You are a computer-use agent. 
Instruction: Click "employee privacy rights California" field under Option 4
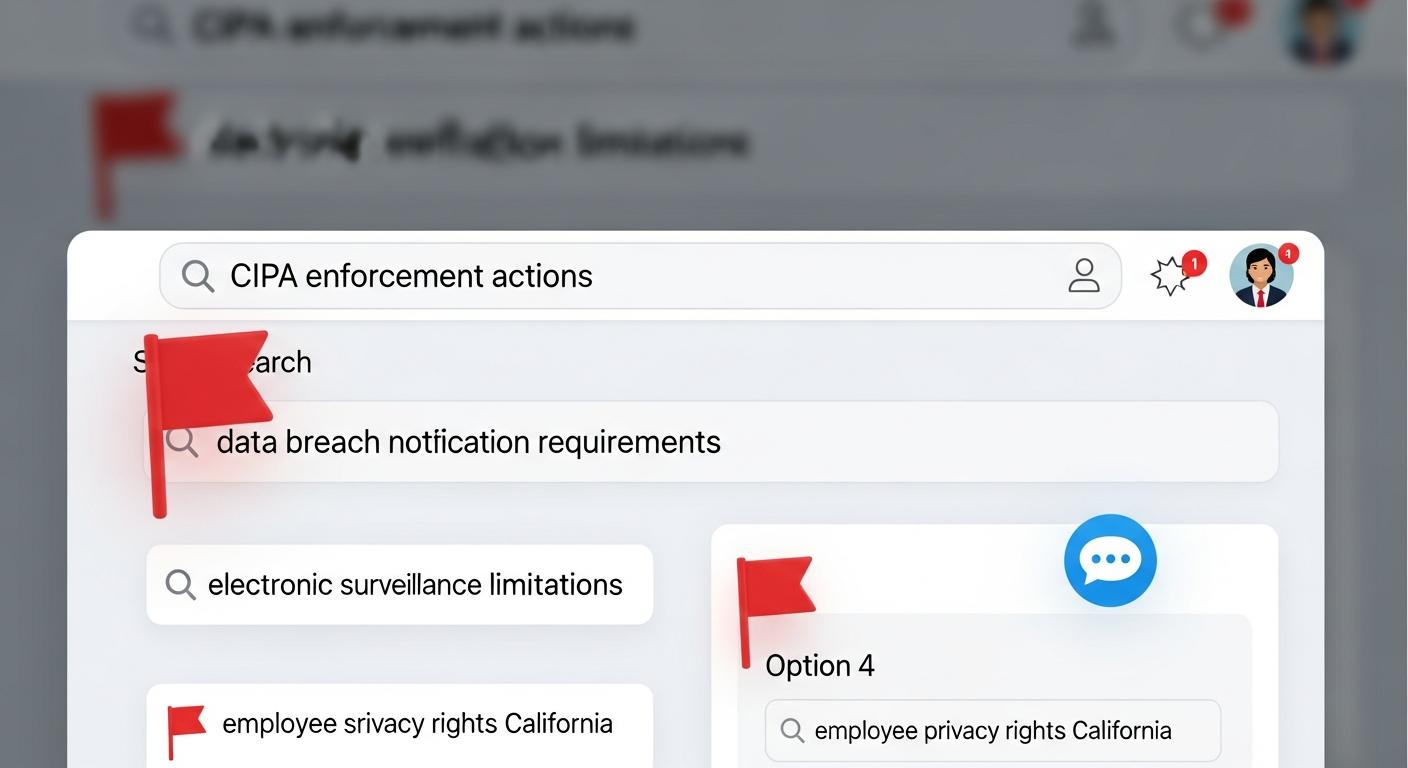coord(992,731)
